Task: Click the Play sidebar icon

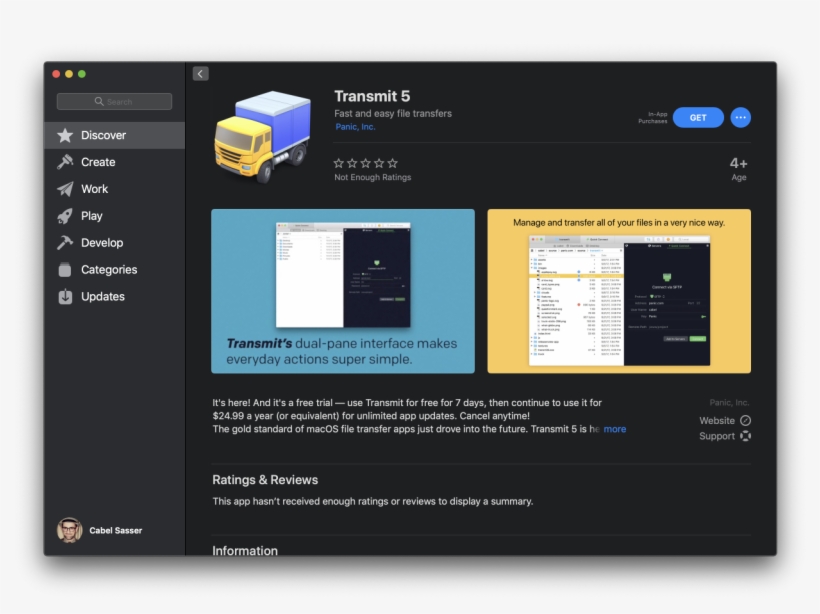Action: (x=63, y=215)
